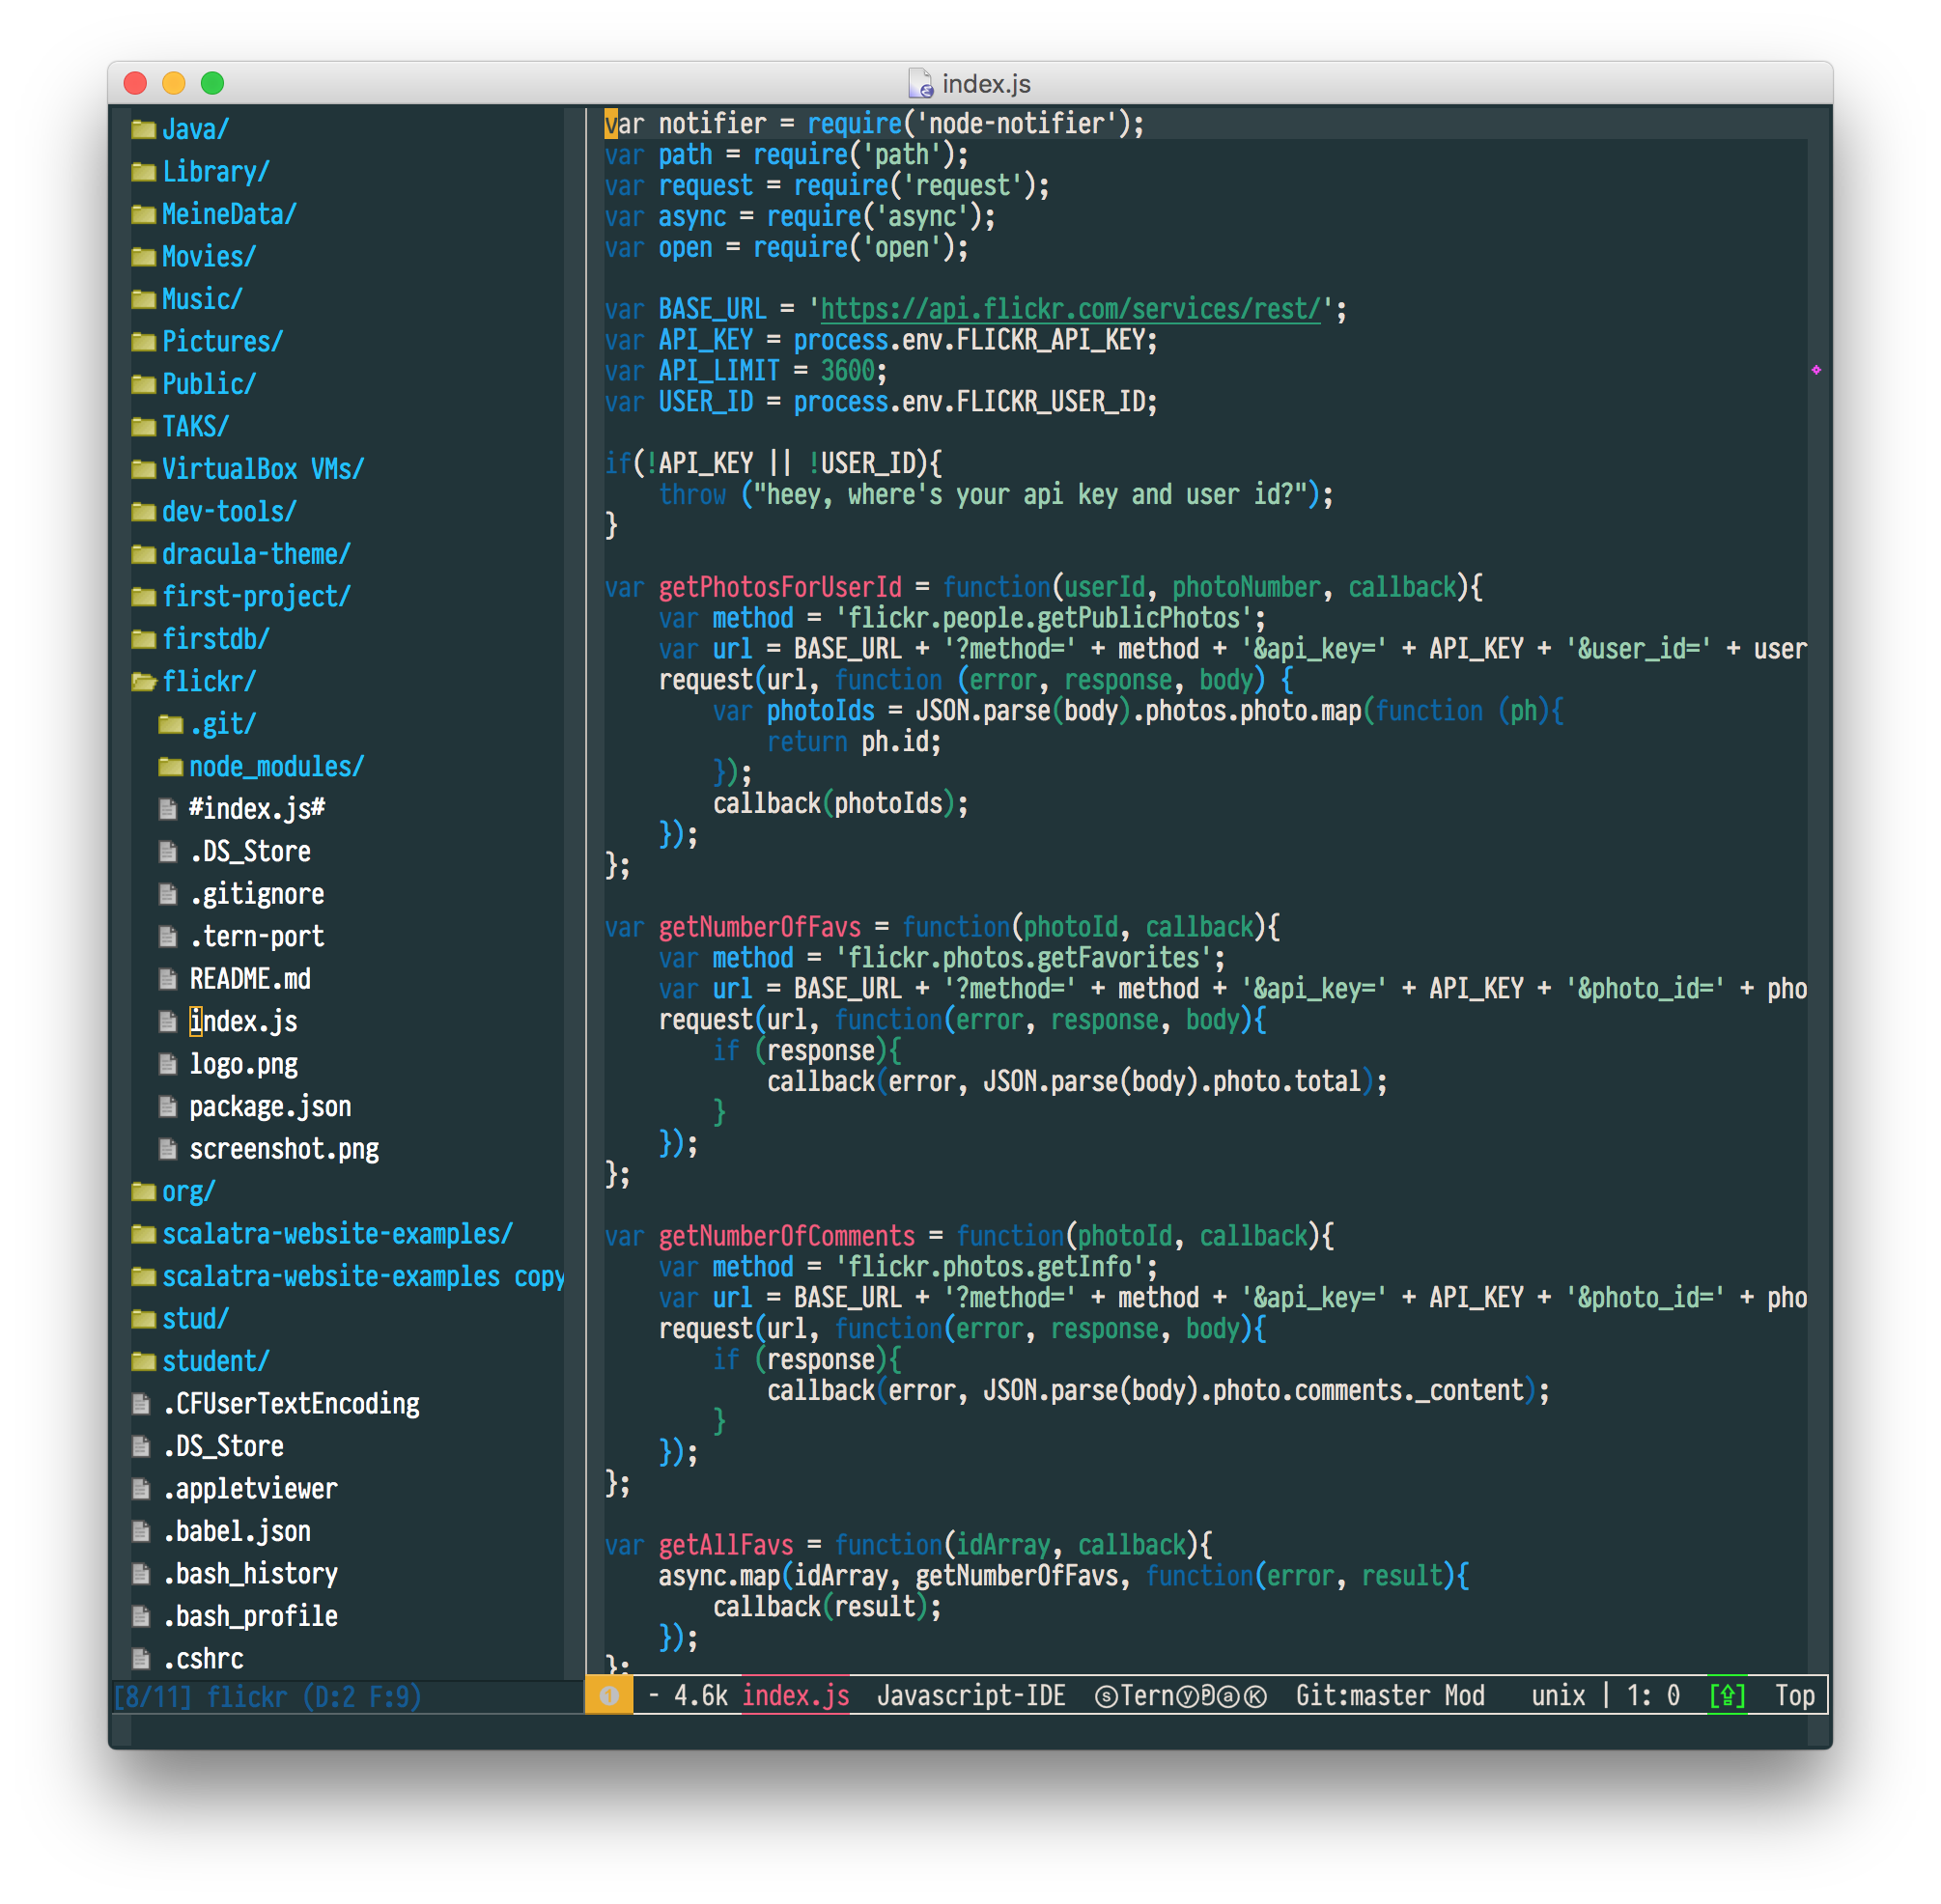Image resolution: width=1941 pixels, height=1904 pixels.
Task: Click the Library folder icon
Action: tap(144, 172)
